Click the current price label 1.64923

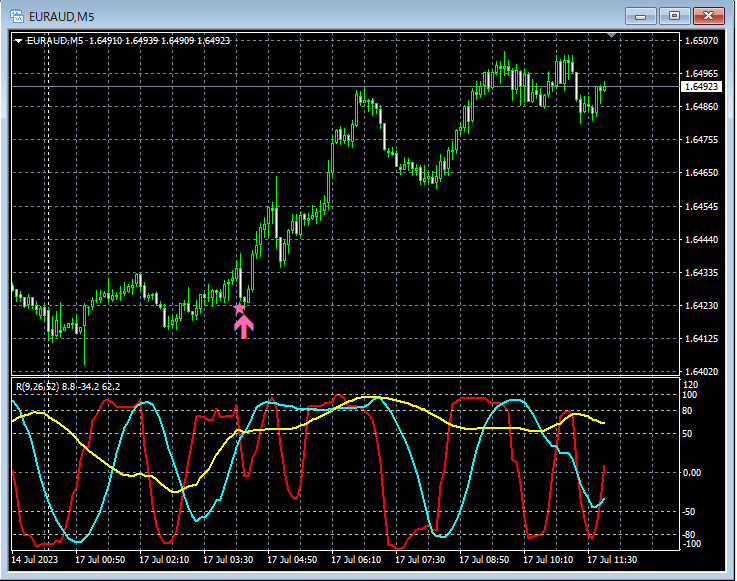701,87
